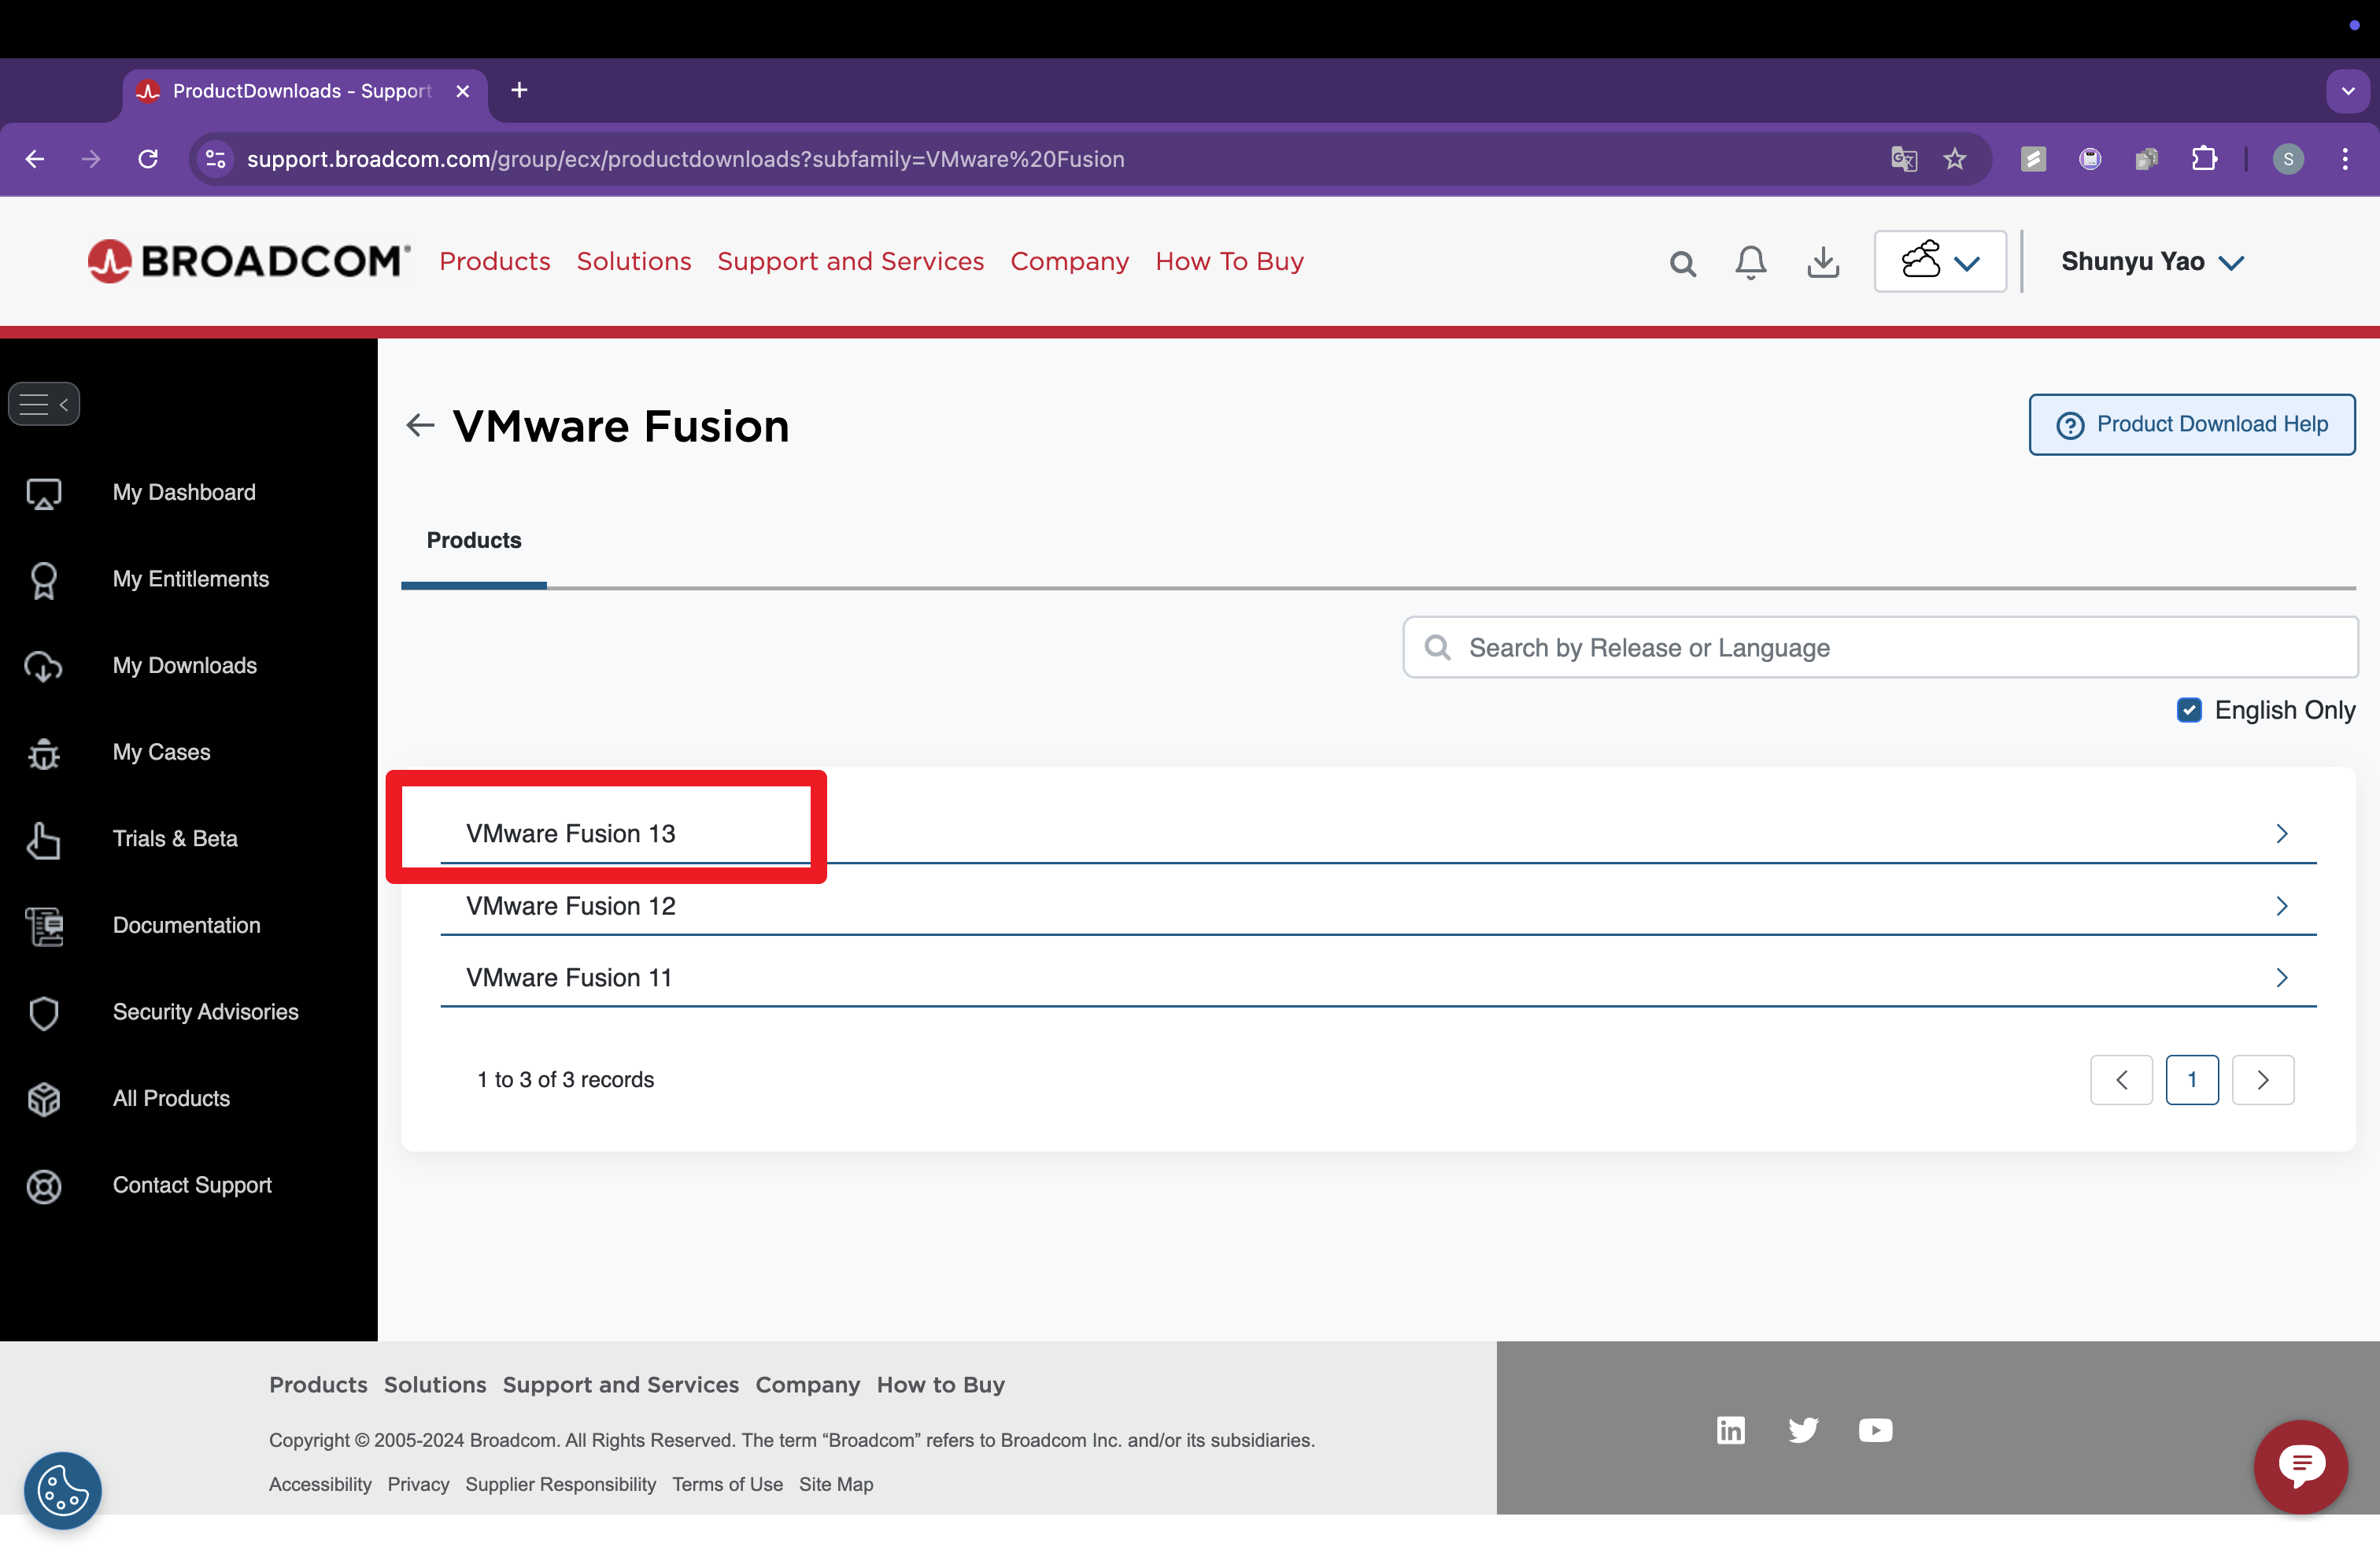Open the translate page icon
Screen dimensions: 2380x1546
(x=1903, y=159)
